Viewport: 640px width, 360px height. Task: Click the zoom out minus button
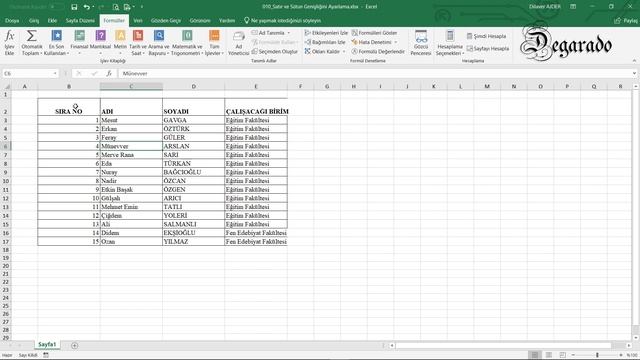(573, 355)
